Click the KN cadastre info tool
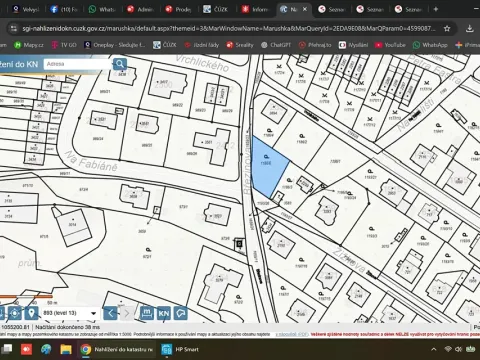480x360 pixels. 164,313
